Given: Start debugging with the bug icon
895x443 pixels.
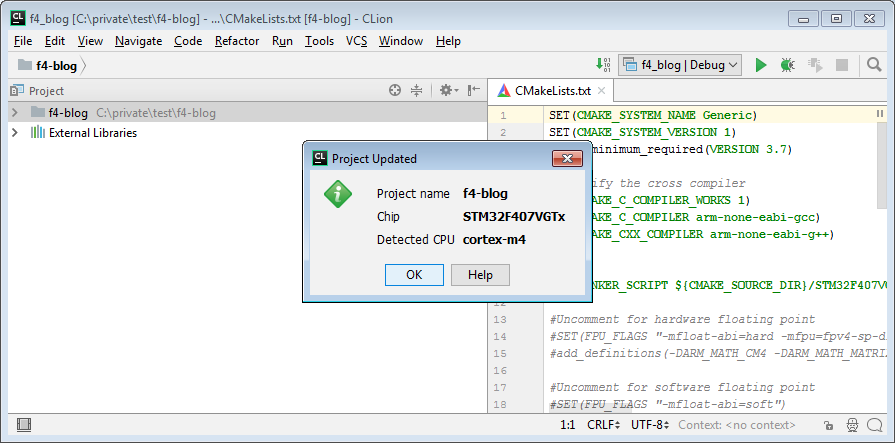Looking at the screenshot, I should click(788, 65).
